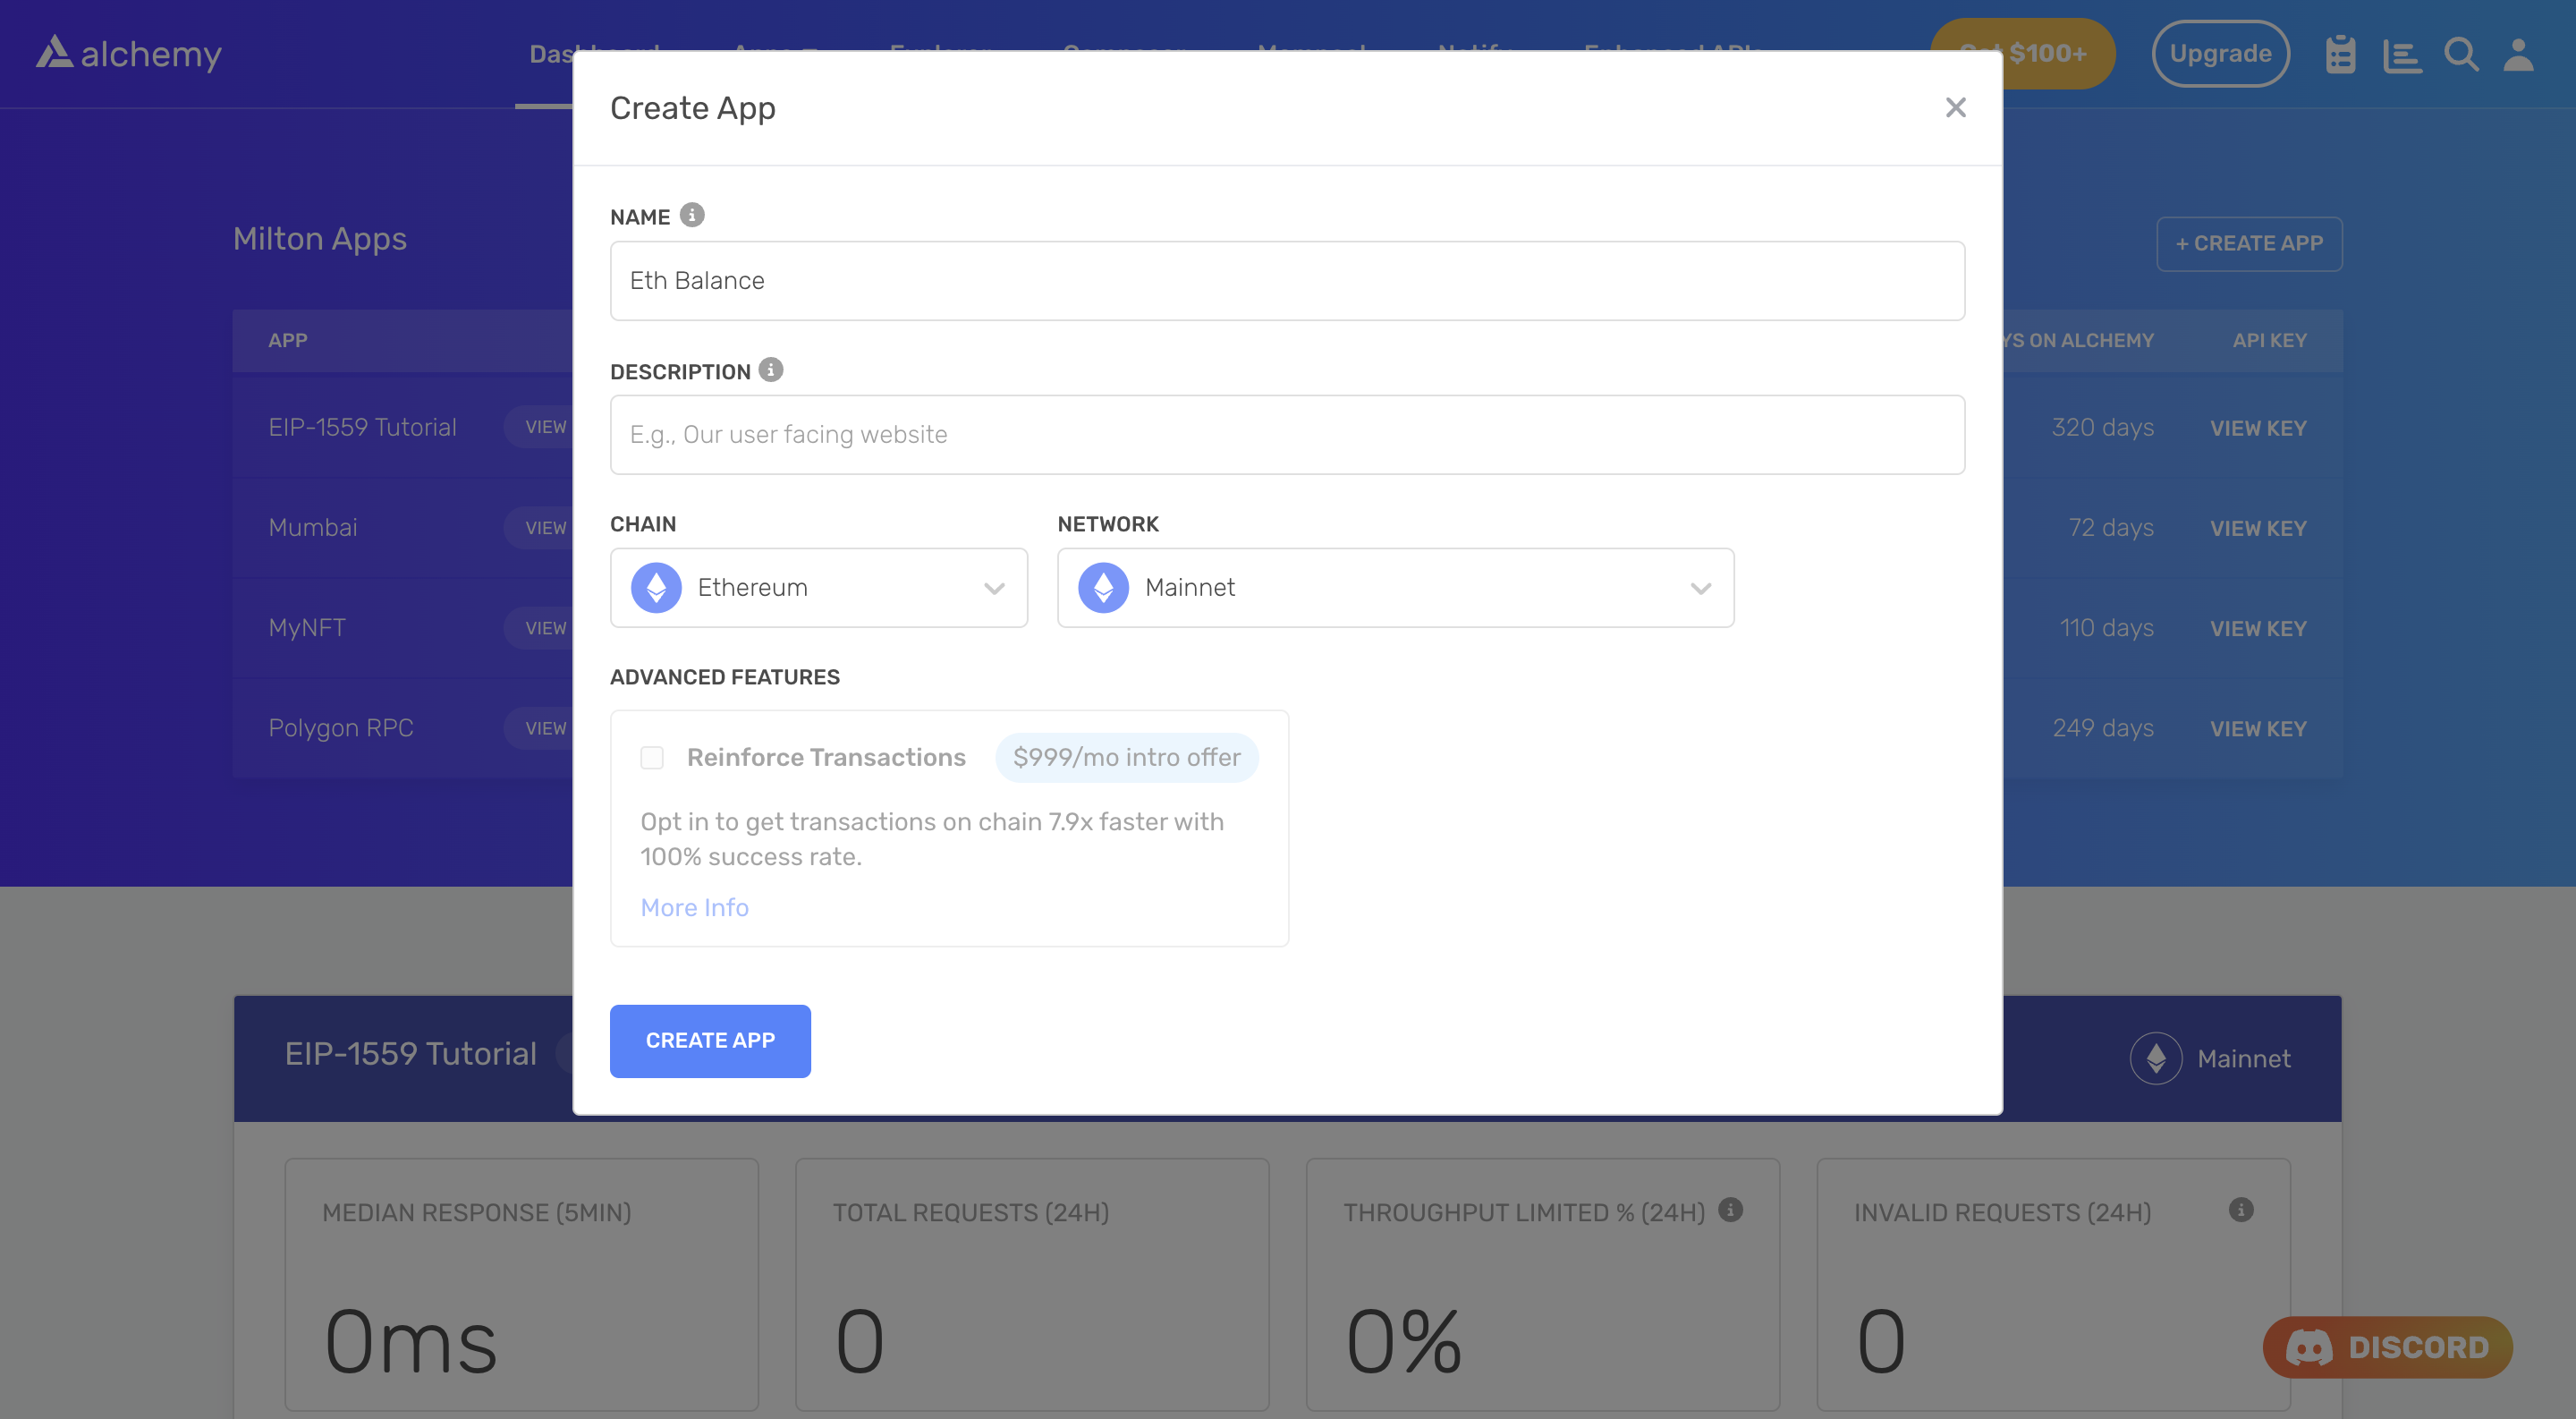Click the Upgrade button in header
2576x1419 pixels.
click(2220, 53)
